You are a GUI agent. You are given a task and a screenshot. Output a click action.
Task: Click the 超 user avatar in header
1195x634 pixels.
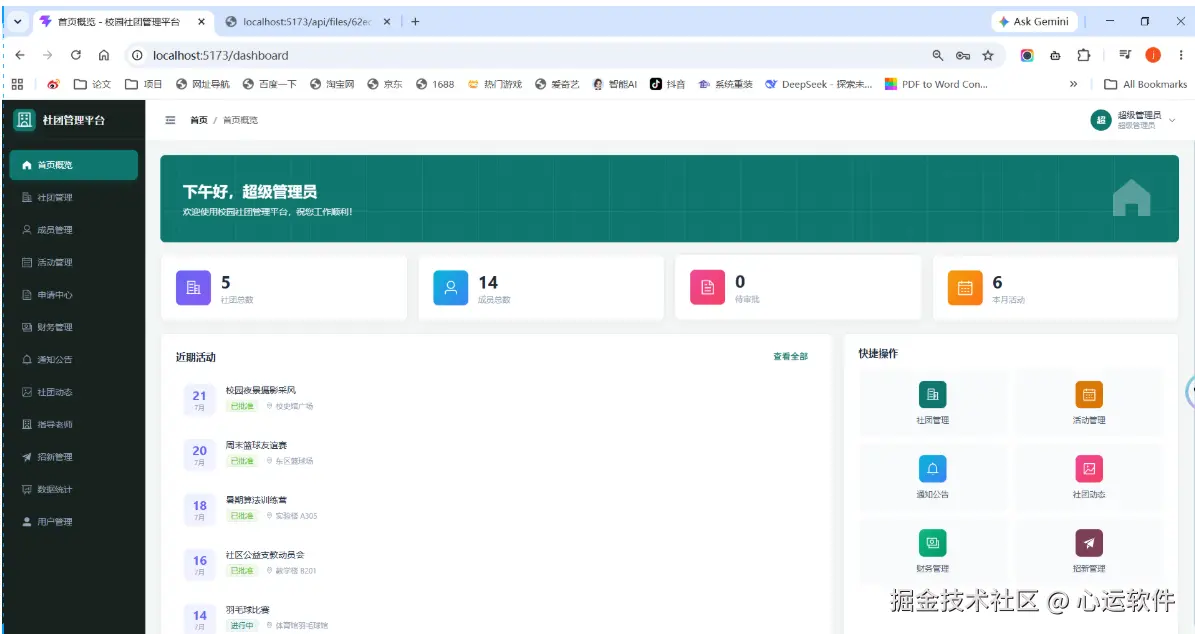click(1100, 120)
